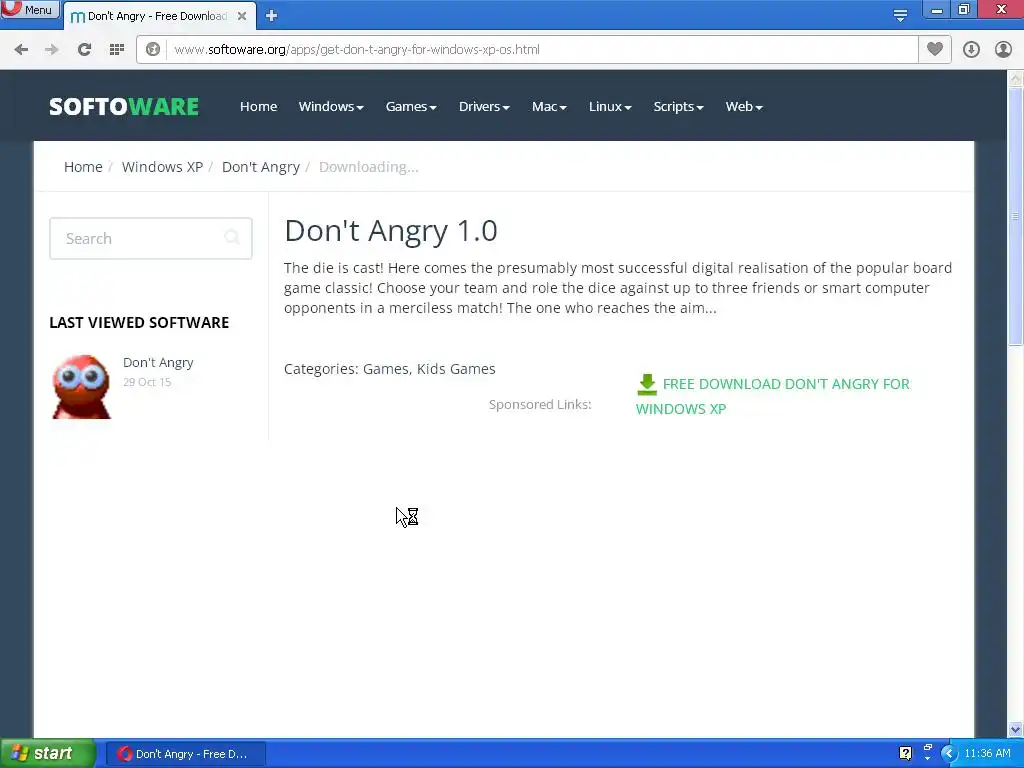1024x768 pixels.
Task: Open Don't Angry in last viewed software
Action: click(x=158, y=362)
